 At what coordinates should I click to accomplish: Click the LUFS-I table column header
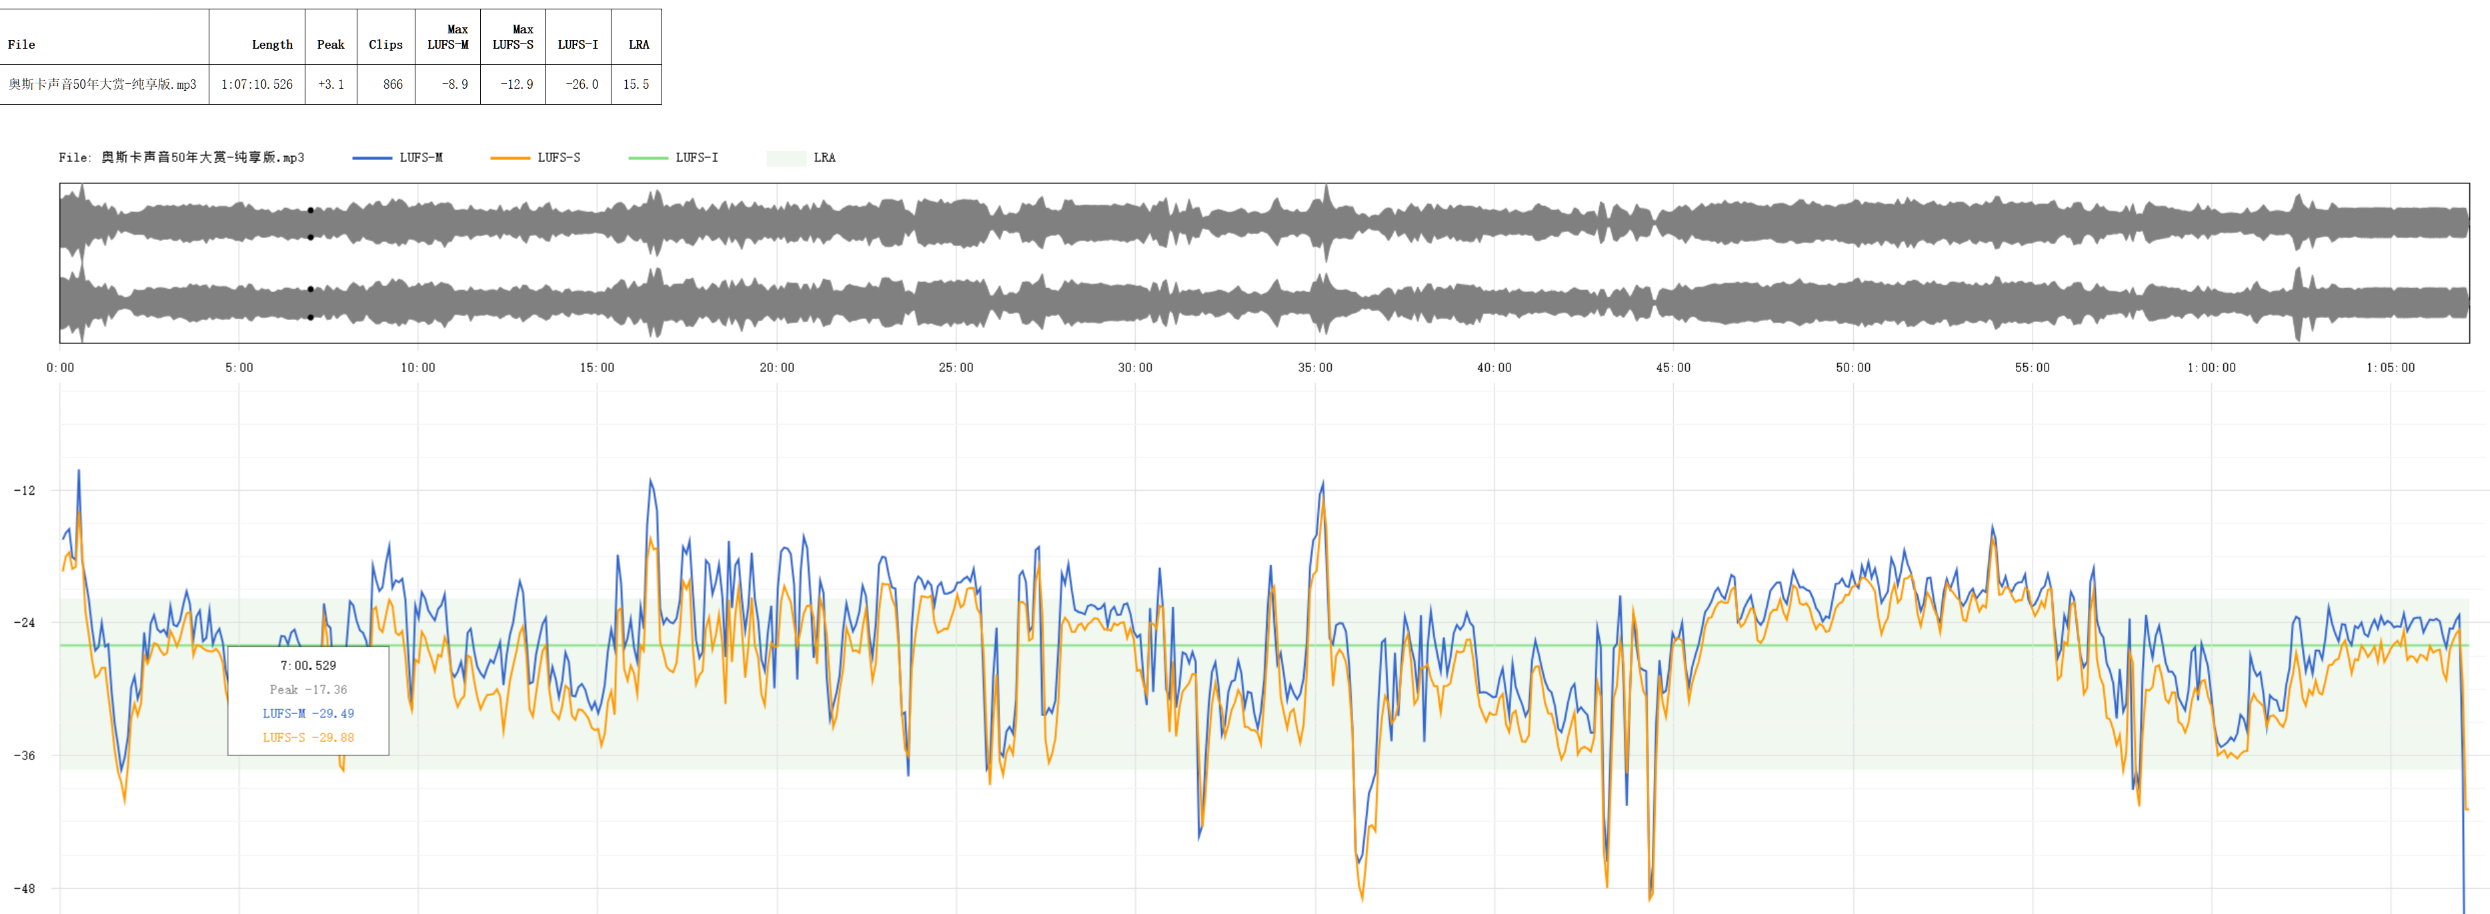point(578,44)
